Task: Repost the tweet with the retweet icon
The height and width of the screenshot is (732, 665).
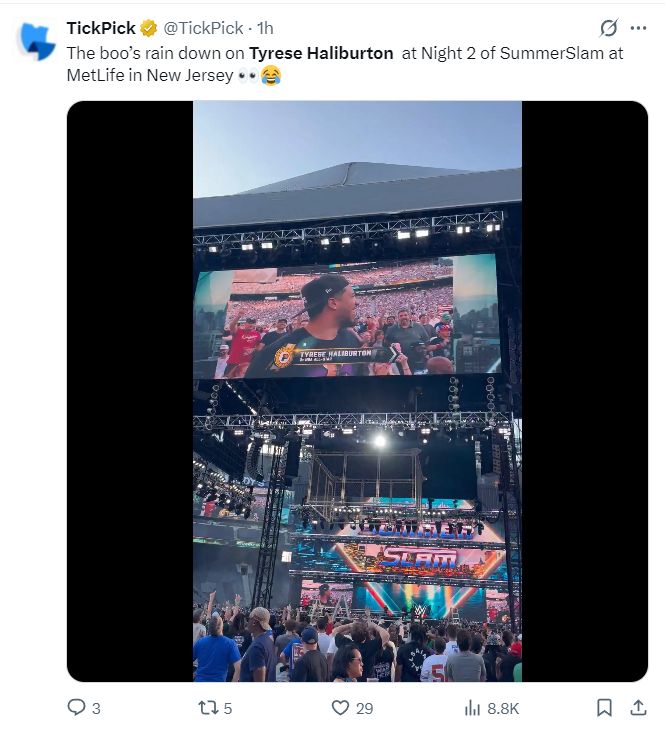Action: [208, 708]
